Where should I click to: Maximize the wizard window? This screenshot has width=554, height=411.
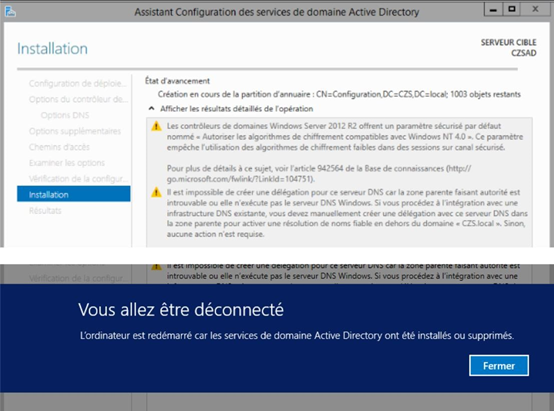point(511,10)
